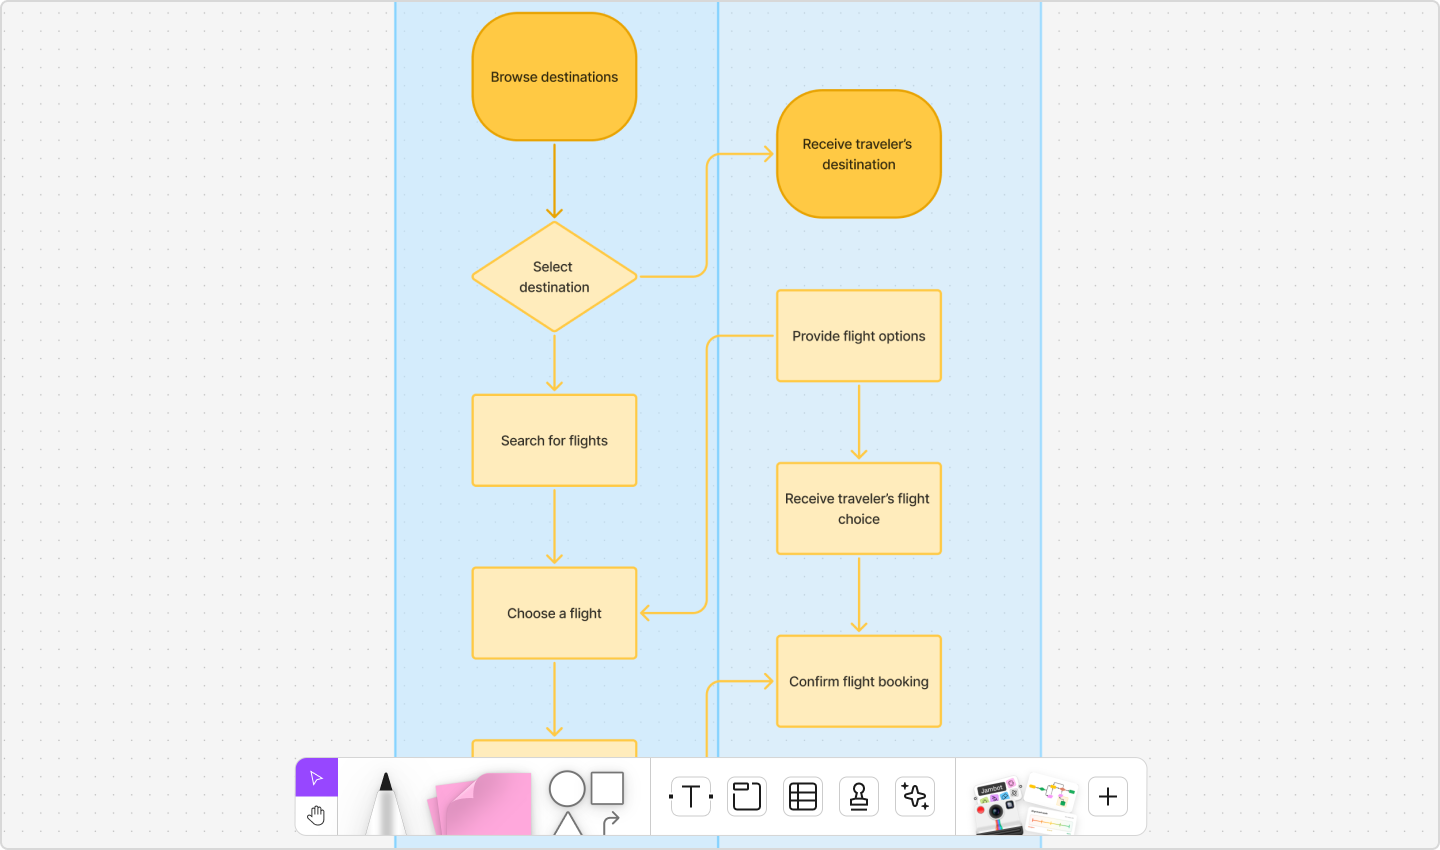Select the stamp tool
The image size is (1440, 850).
[858, 796]
